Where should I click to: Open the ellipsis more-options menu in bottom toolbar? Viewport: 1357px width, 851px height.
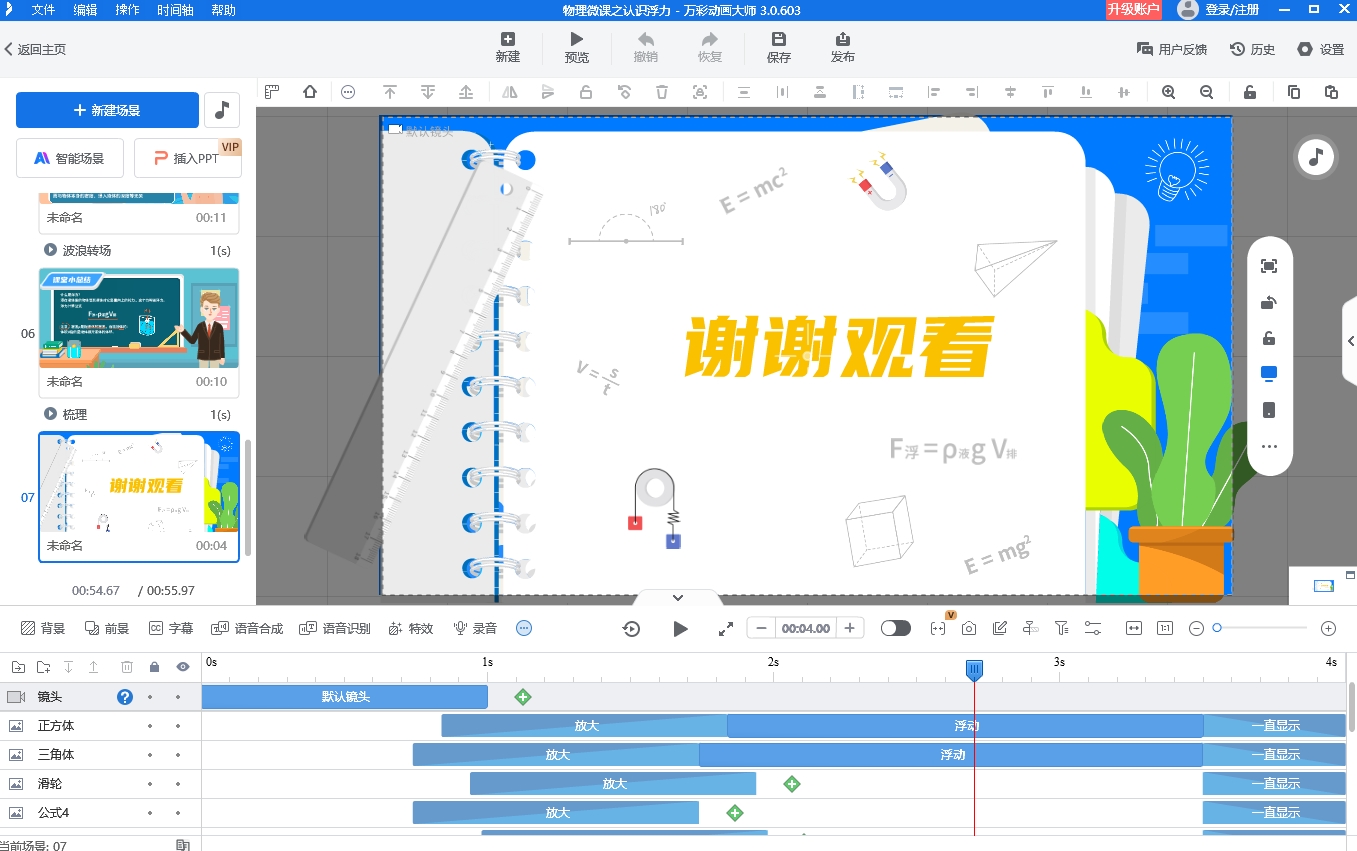524,628
